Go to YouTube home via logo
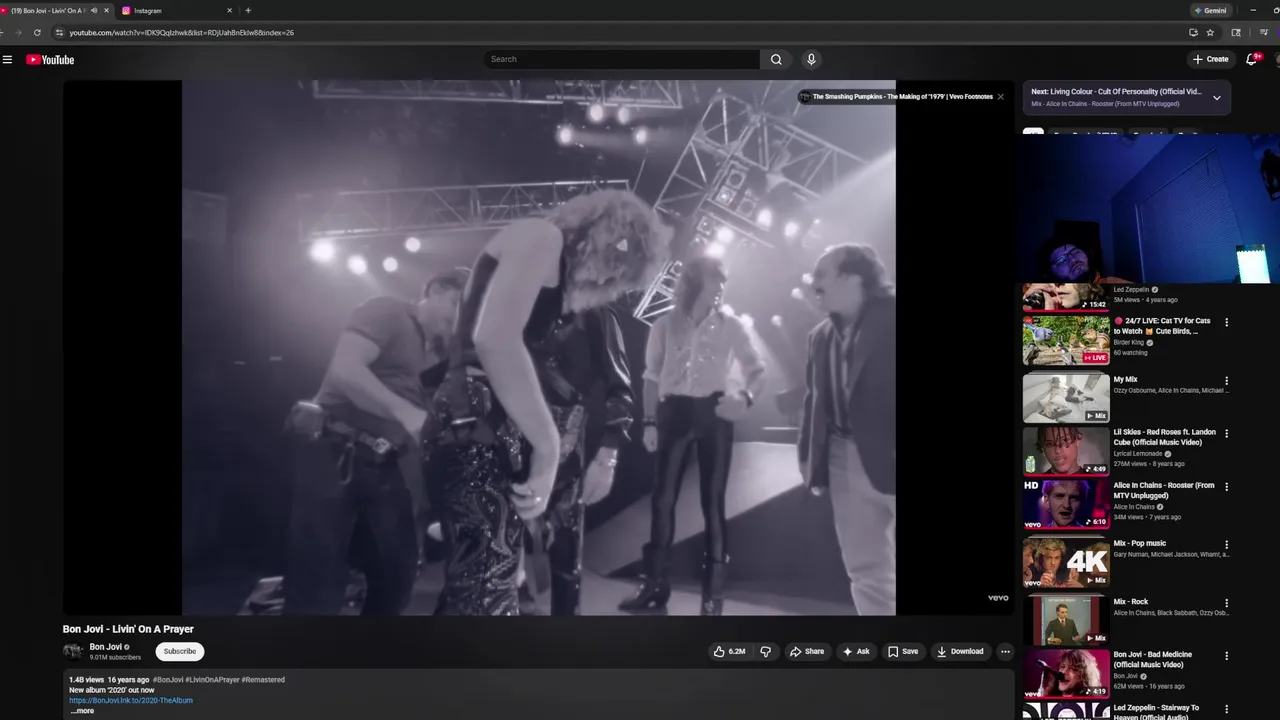This screenshot has height=720, width=1280. (50, 59)
